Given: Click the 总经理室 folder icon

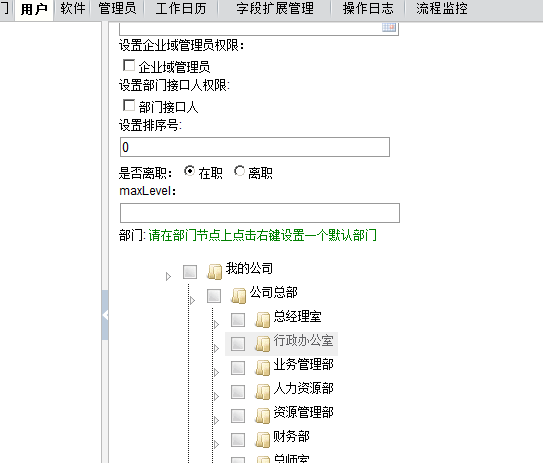Looking at the screenshot, I should click(262, 320).
